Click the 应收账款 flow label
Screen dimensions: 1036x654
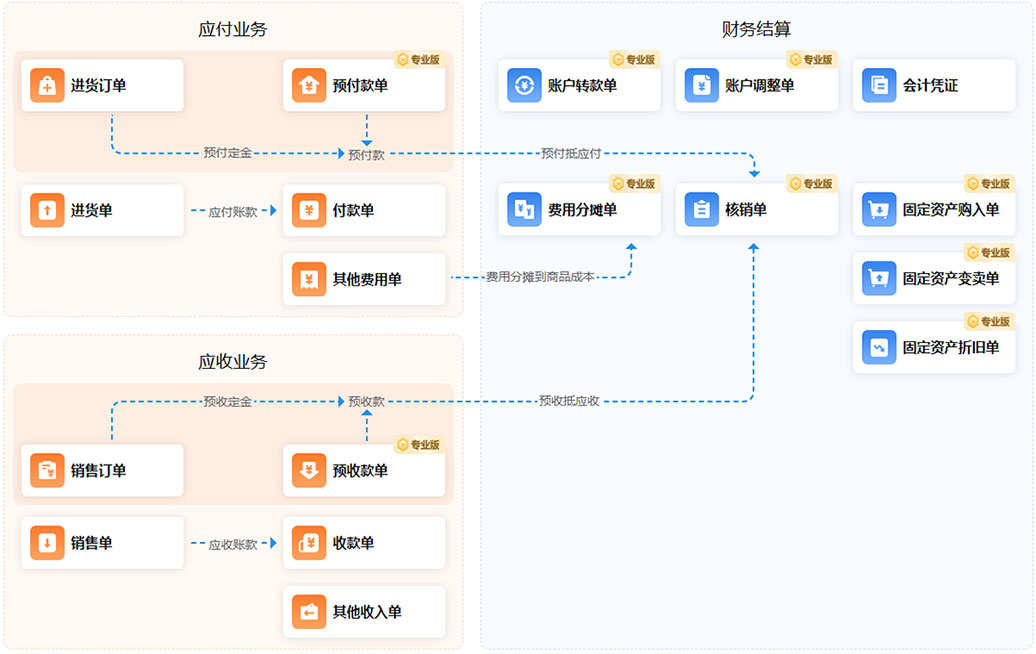(233, 544)
